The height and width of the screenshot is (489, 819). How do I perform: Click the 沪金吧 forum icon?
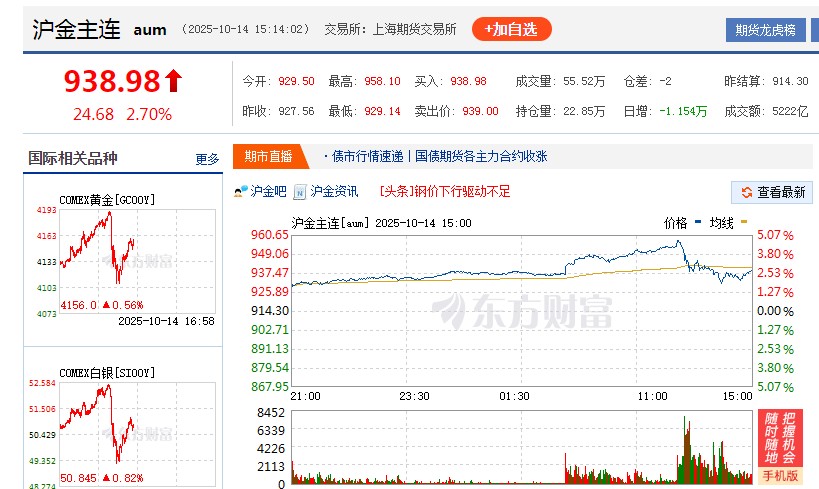(x=240, y=191)
